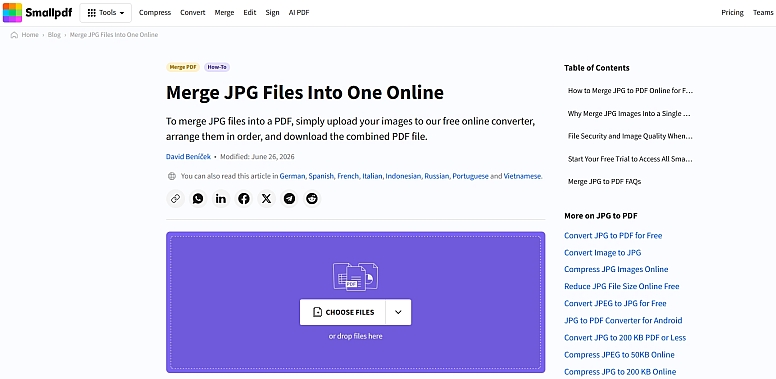Copy the article link icon
The image size is (776, 379).
175,199
